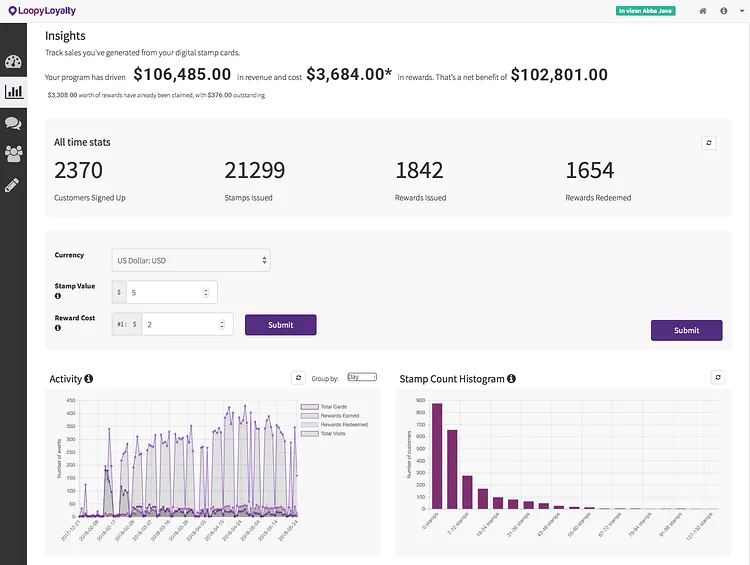Viewport: 750px width, 565px height.
Task: Click the LoopyLoyalty logo
Action: click(42, 11)
